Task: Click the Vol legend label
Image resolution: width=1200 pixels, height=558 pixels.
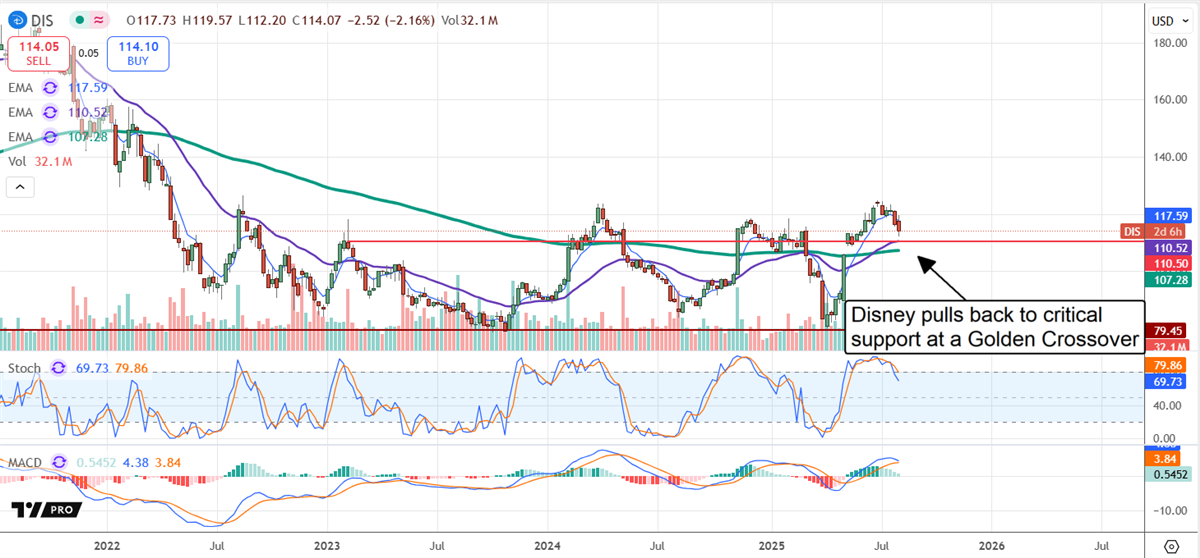Action: pyautogui.click(x=17, y=160)
